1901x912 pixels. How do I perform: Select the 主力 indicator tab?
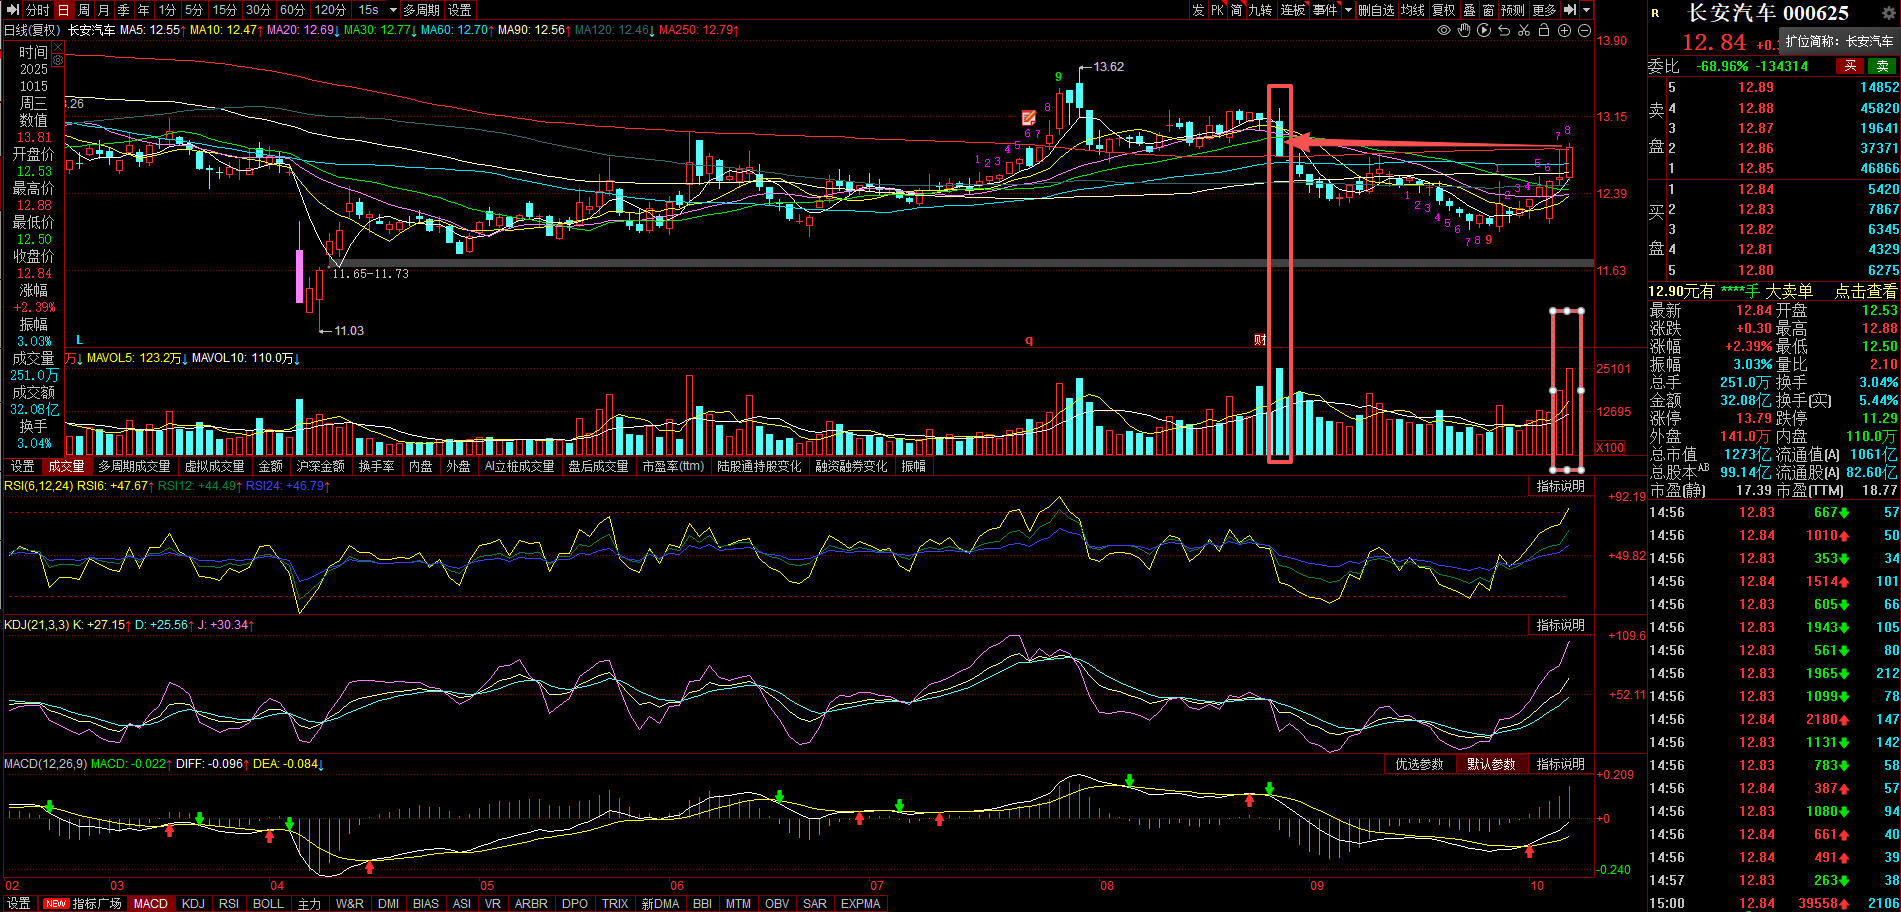pos(310,904)
